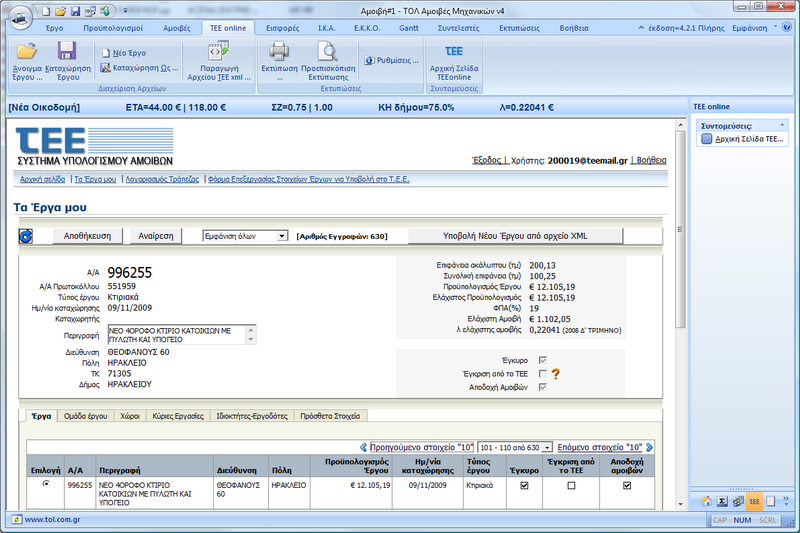This screenshot has width=800, height=533.
Task: Click the Λογαριασμός Τράπεζας link
Action: tap(162, 179)
